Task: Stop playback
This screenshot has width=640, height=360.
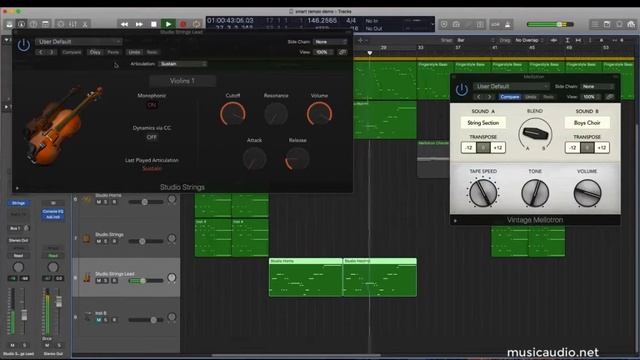Action: pyautogui.click(x=154, y=24)
